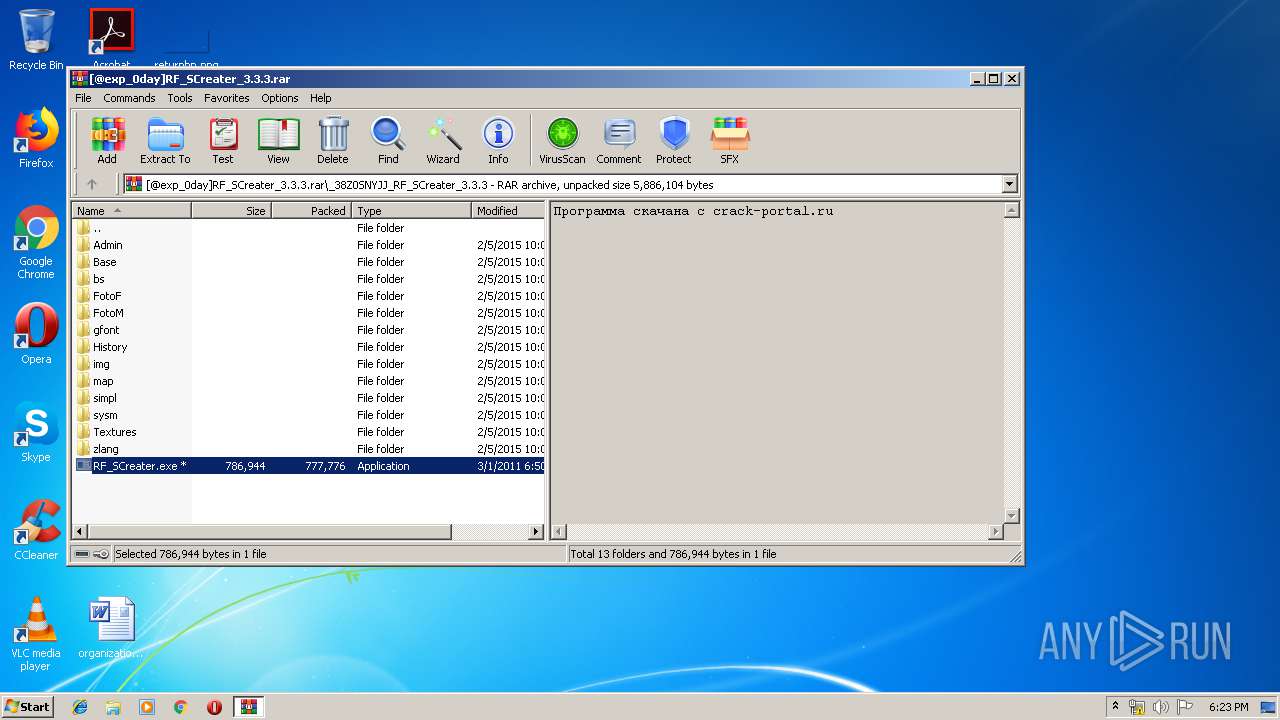Select the parent '..' folder row

[309, 228]
